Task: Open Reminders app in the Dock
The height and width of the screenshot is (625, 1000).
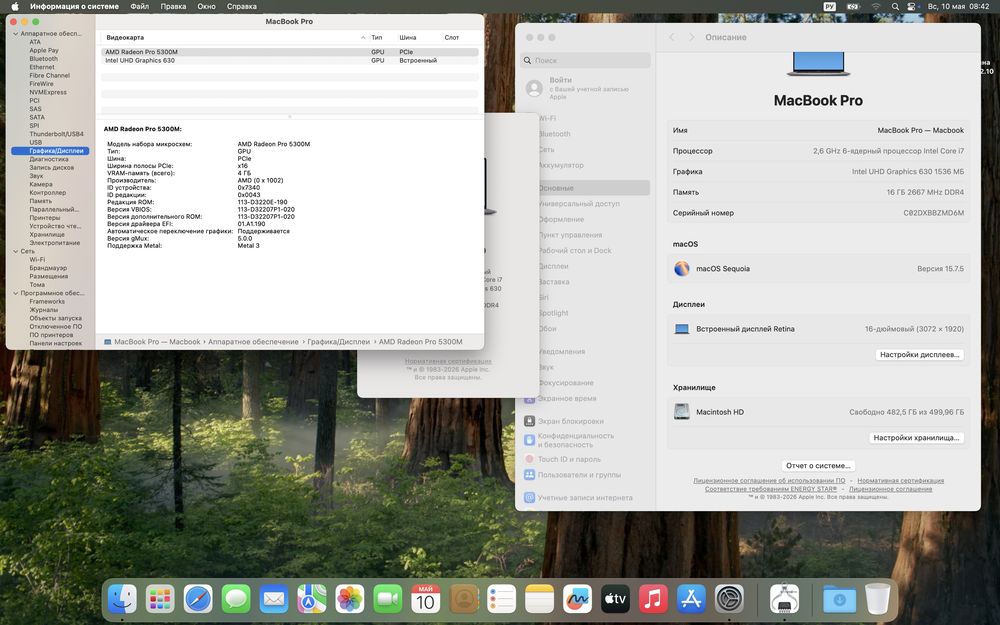Action: click(x=501, y=599)
